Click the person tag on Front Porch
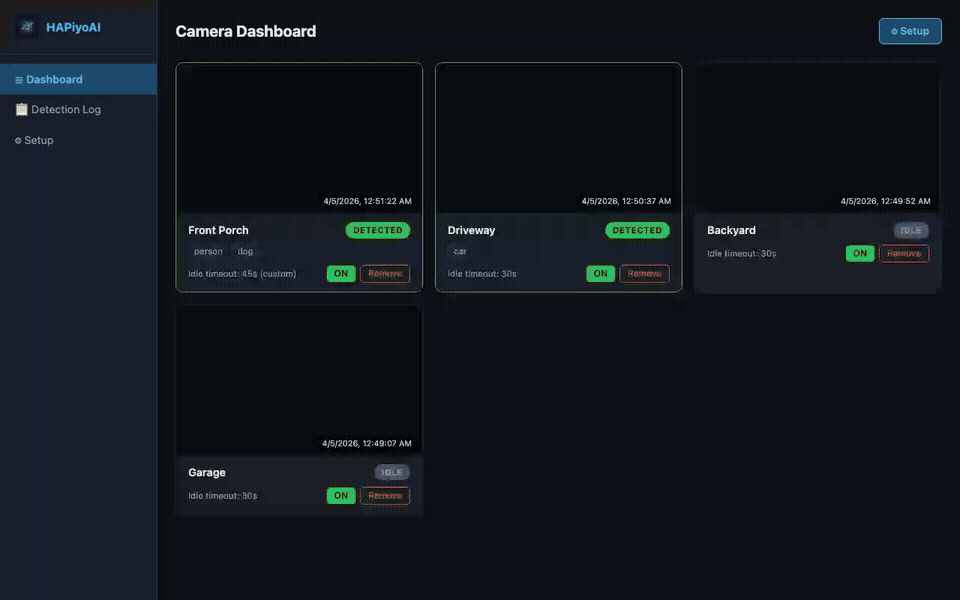 [208, 251]
